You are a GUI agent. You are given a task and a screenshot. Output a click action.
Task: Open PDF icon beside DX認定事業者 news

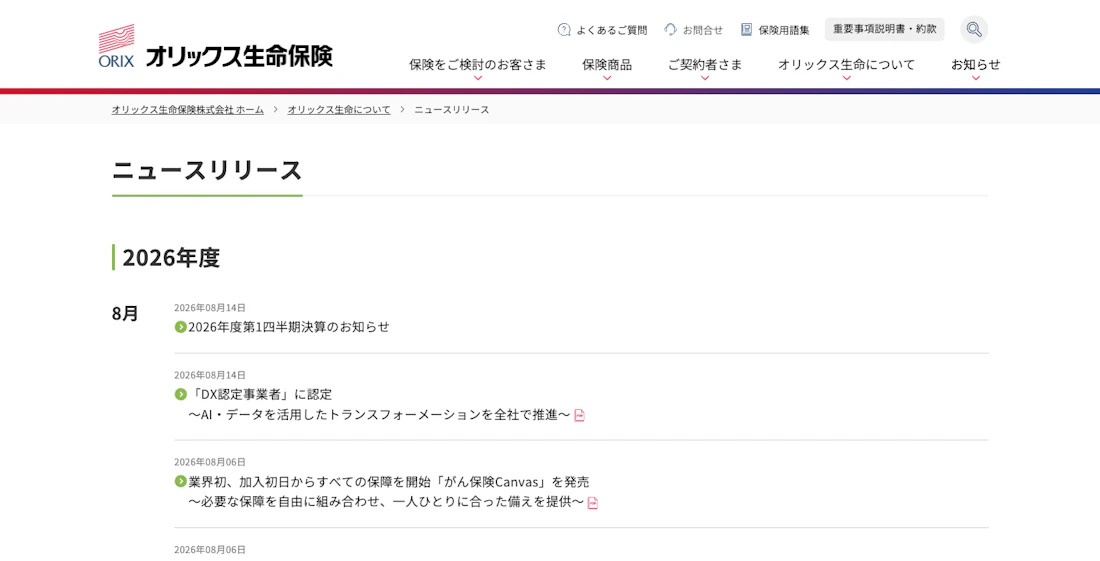point(579,415)
